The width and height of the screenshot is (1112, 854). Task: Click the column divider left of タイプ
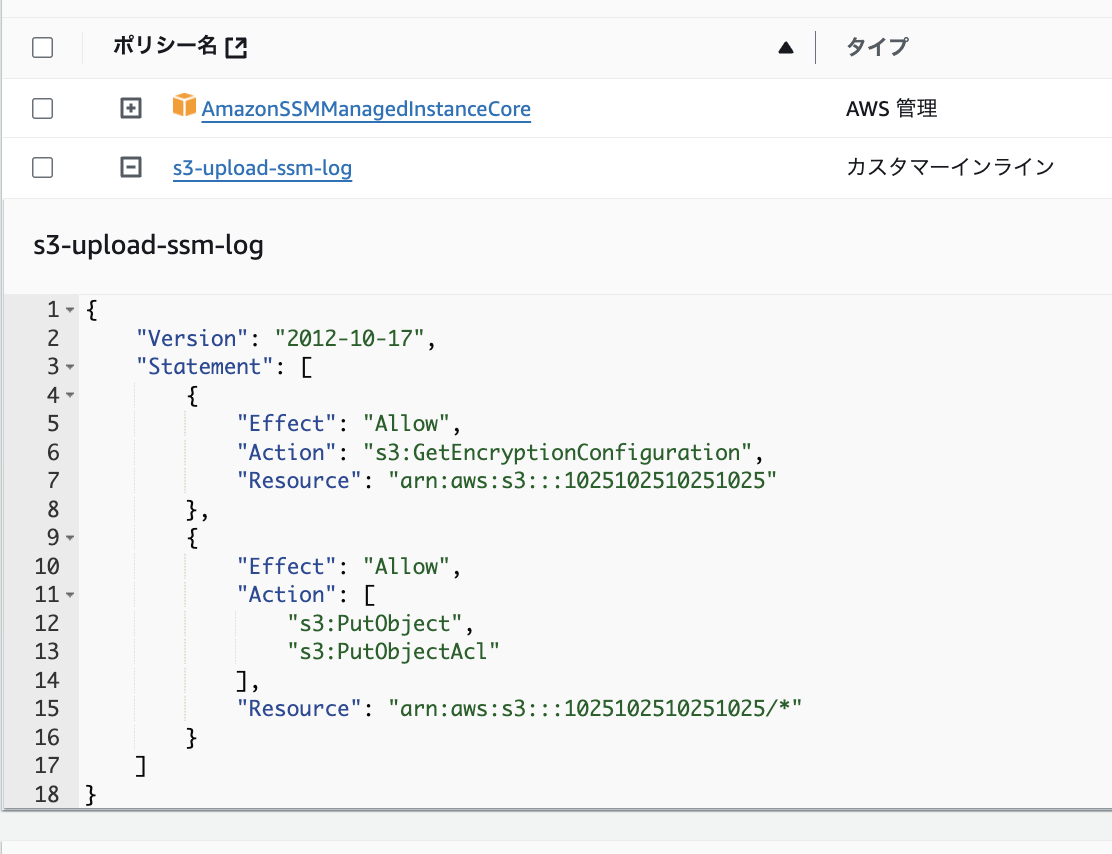point(816,47)
